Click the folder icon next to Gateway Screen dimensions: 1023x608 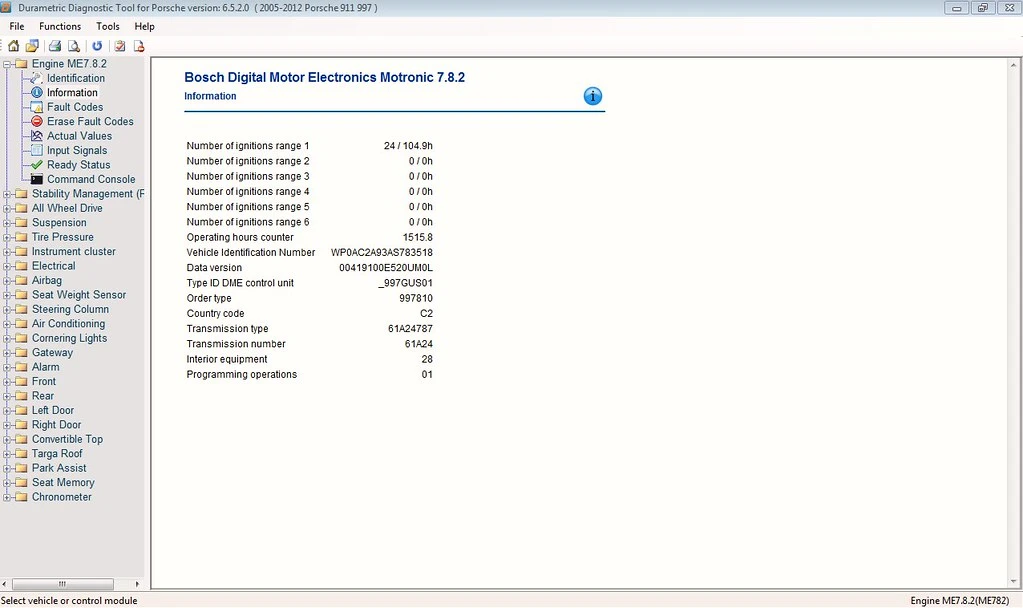pyautogui.click(x=22, y=353)
